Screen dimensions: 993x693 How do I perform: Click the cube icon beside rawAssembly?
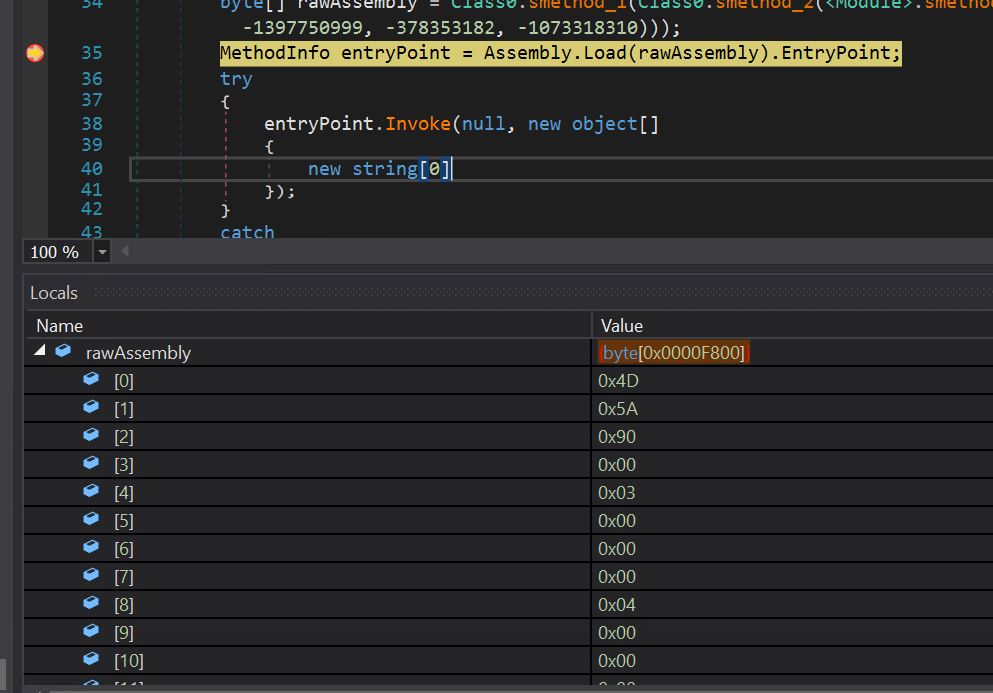point(64,352)
